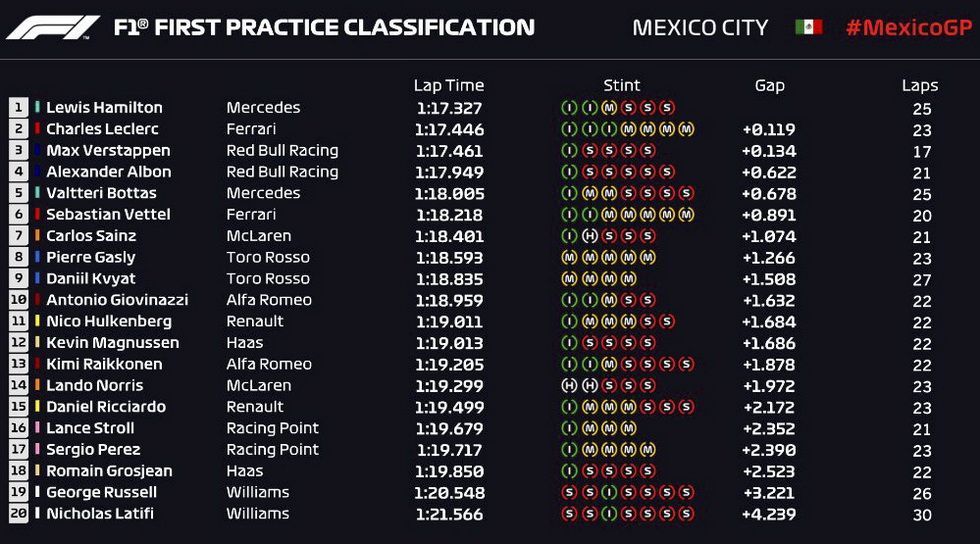Click Verstappen's last soft tyre icon
The height and width of the screenshot is (544, 980).
(648, 150)
